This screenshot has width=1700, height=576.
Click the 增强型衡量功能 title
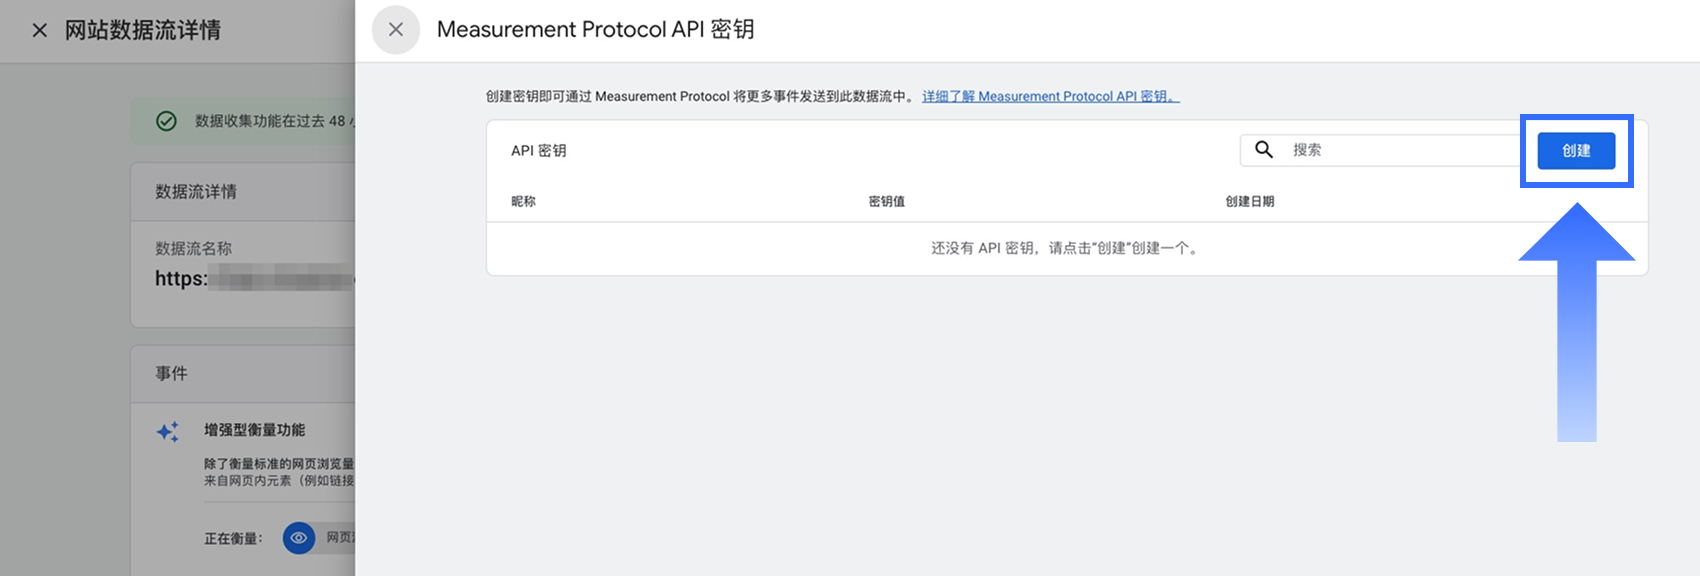(255, 429)
